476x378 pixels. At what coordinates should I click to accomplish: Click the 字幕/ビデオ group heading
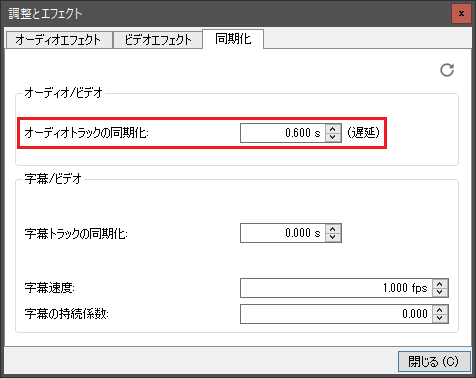53,179
